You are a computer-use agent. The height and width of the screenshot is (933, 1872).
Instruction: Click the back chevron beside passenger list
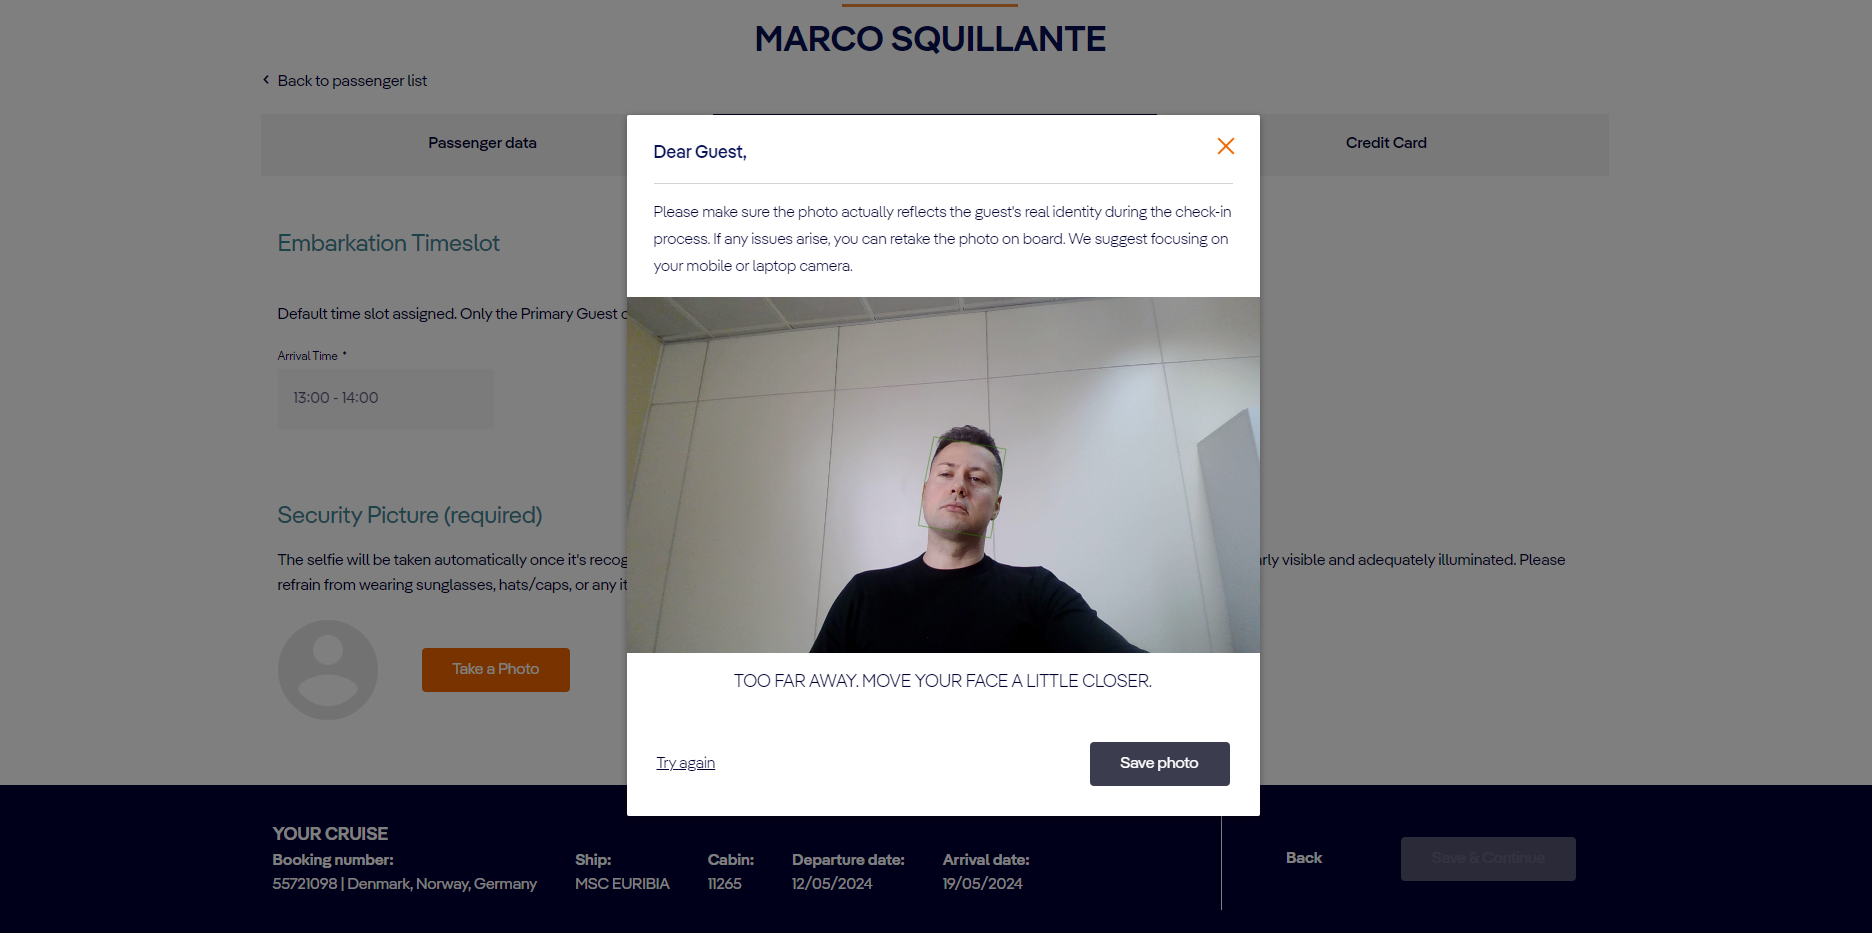(266, 80)
